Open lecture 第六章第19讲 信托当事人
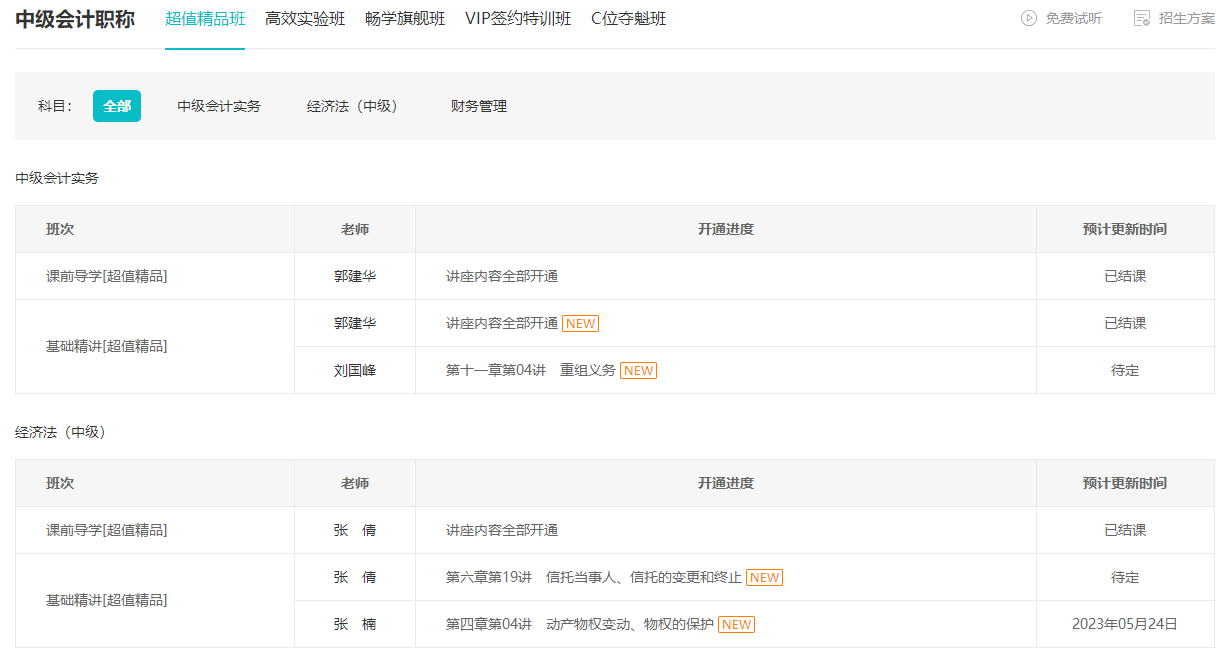 [593, 578]
